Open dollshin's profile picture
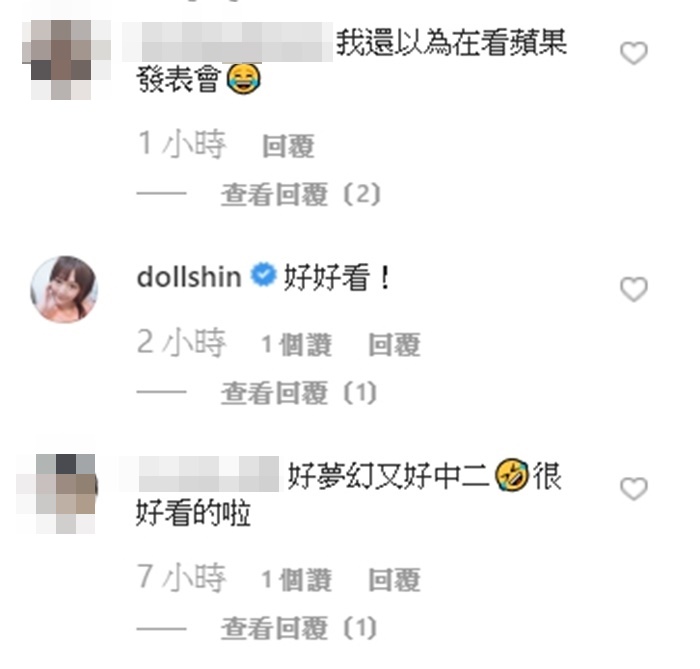The image size is (700, 669). [x=64, y=289]
